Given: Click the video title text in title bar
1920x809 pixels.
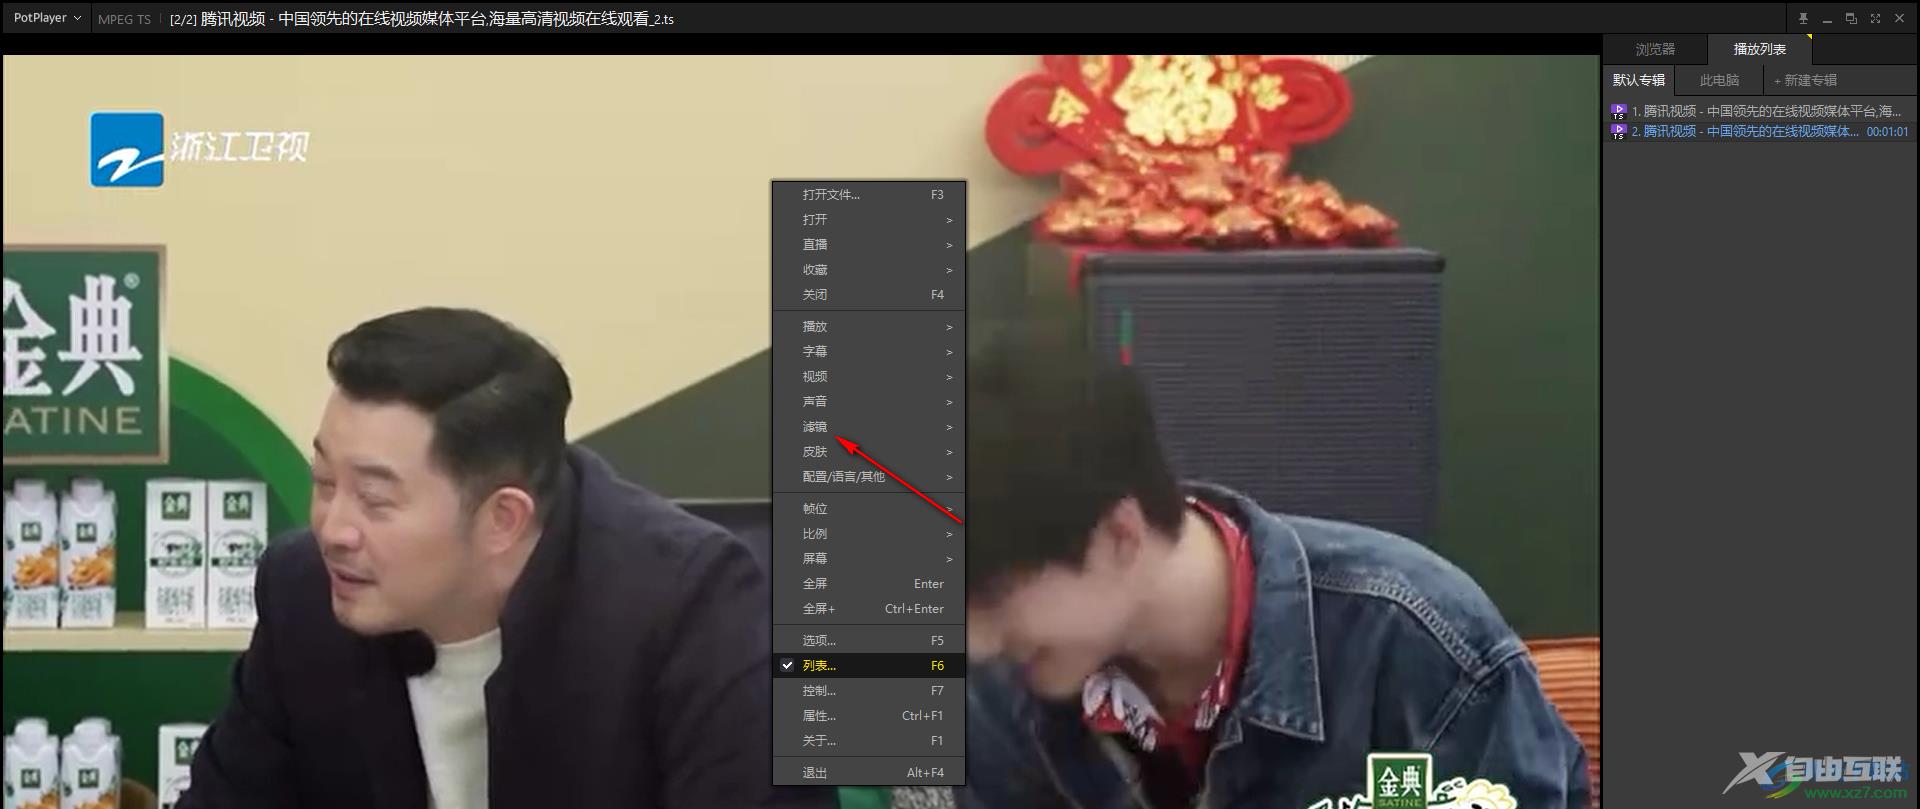Looking at the screenshot, I should click(x=422, y=19).
